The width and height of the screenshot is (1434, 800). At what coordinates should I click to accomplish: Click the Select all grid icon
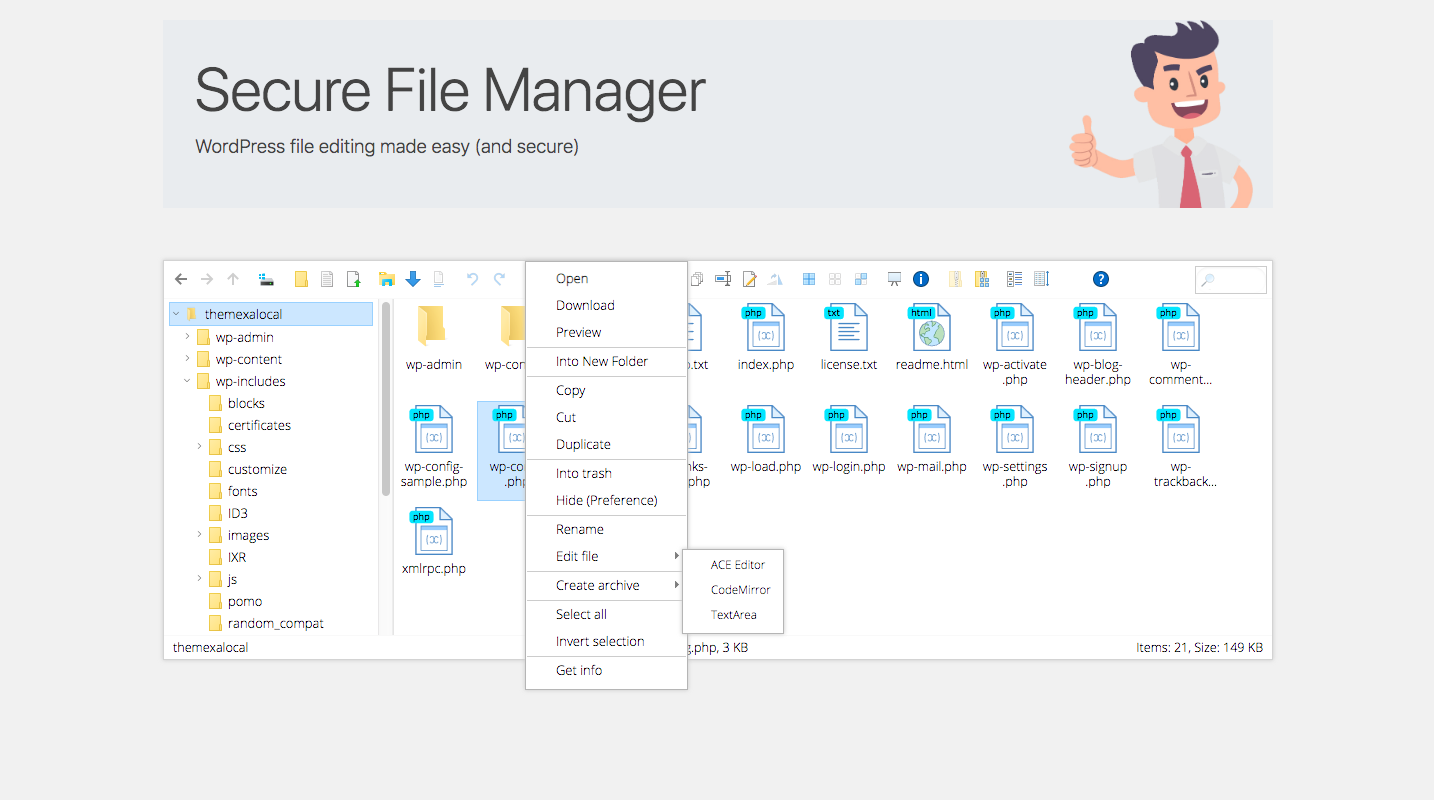coord(809,279)
